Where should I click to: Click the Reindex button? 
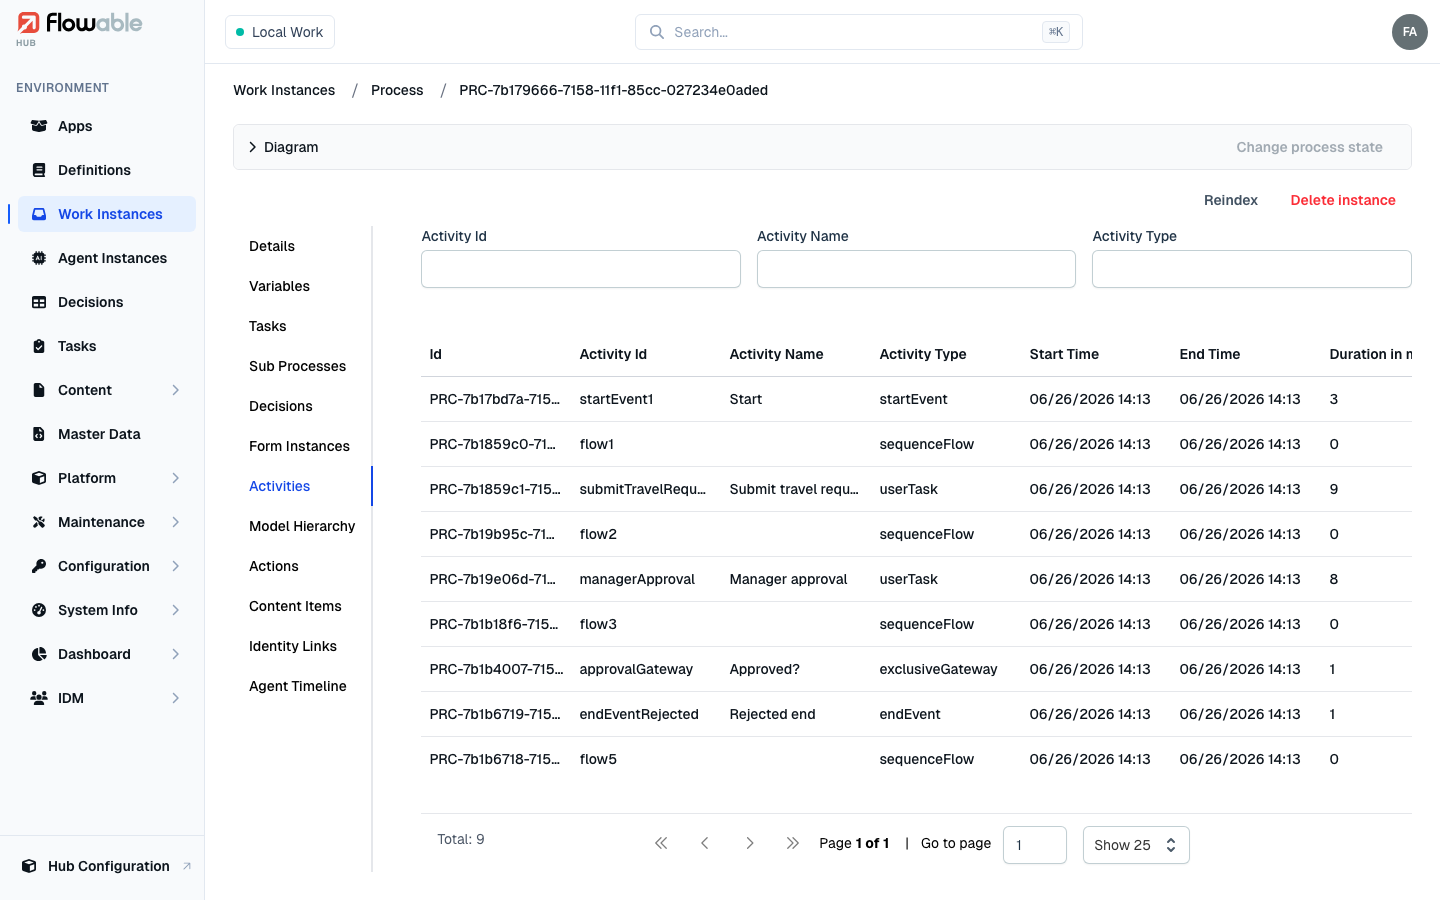pos(1230,200)
